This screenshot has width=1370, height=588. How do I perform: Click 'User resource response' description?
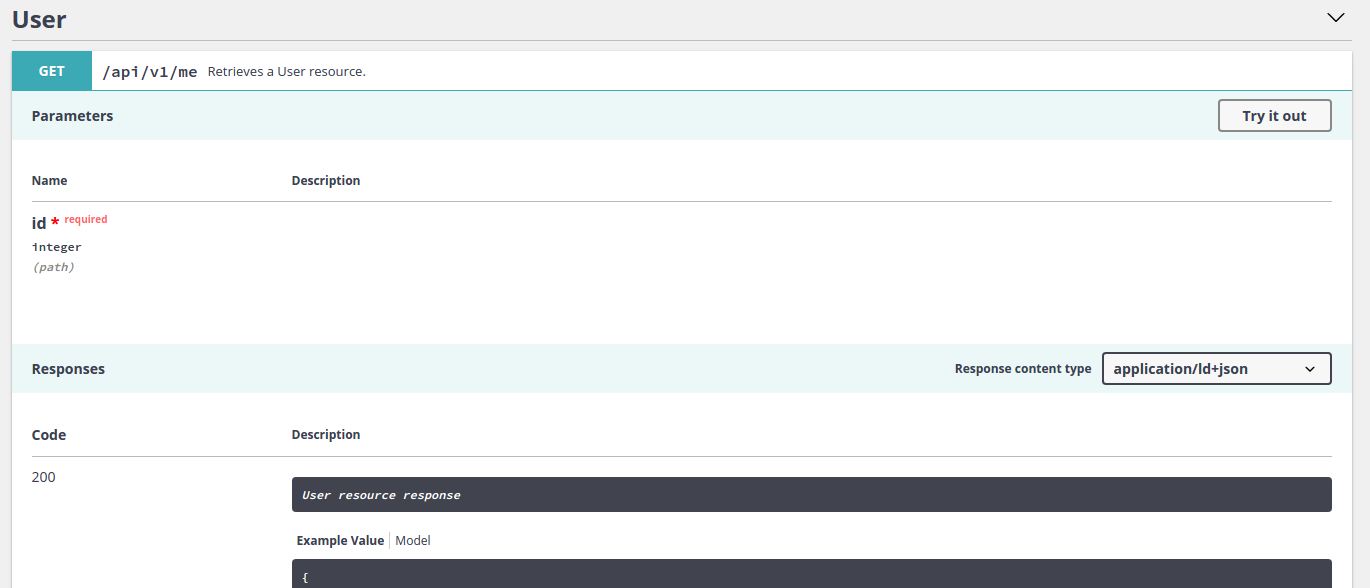click(381, 495)
